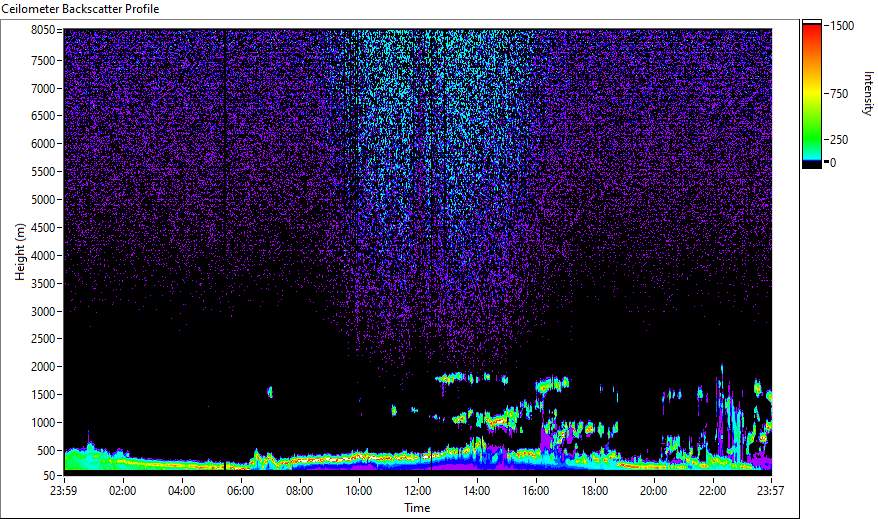Click the 18:00 time tick label
The width and height of the screenshot is (878, 519).
[595, 491]
